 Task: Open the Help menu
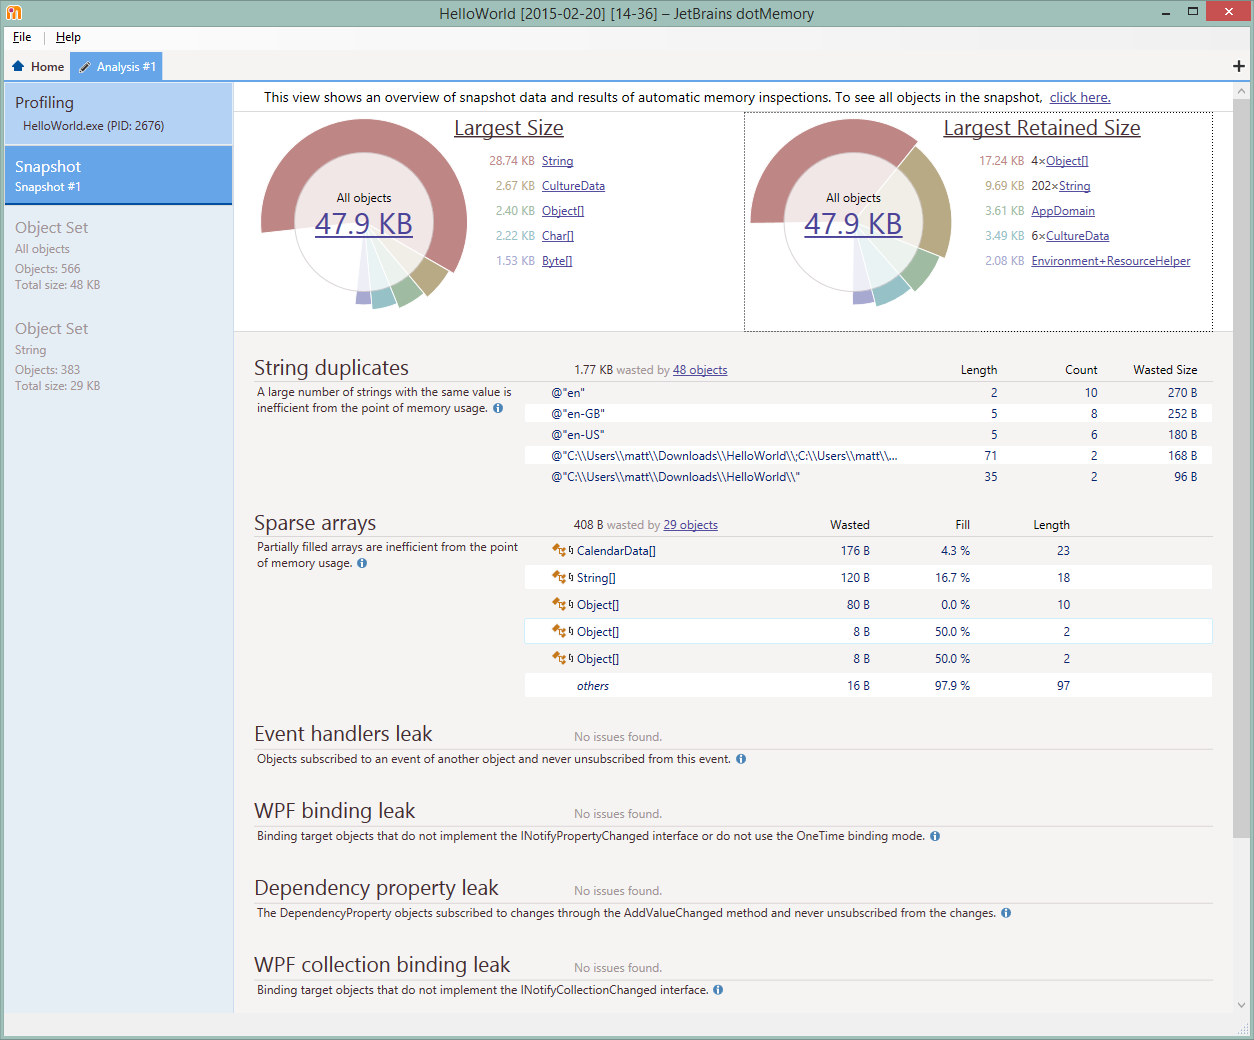[x=68, y=37]
